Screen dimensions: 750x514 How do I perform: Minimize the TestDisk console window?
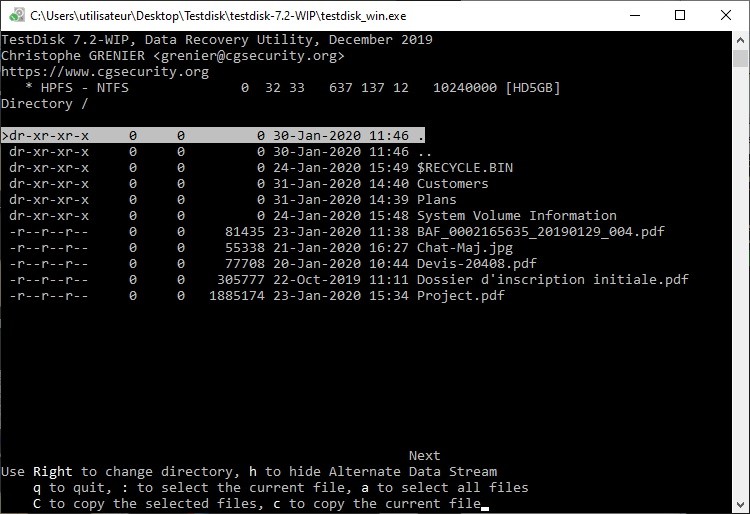point(634,15)
